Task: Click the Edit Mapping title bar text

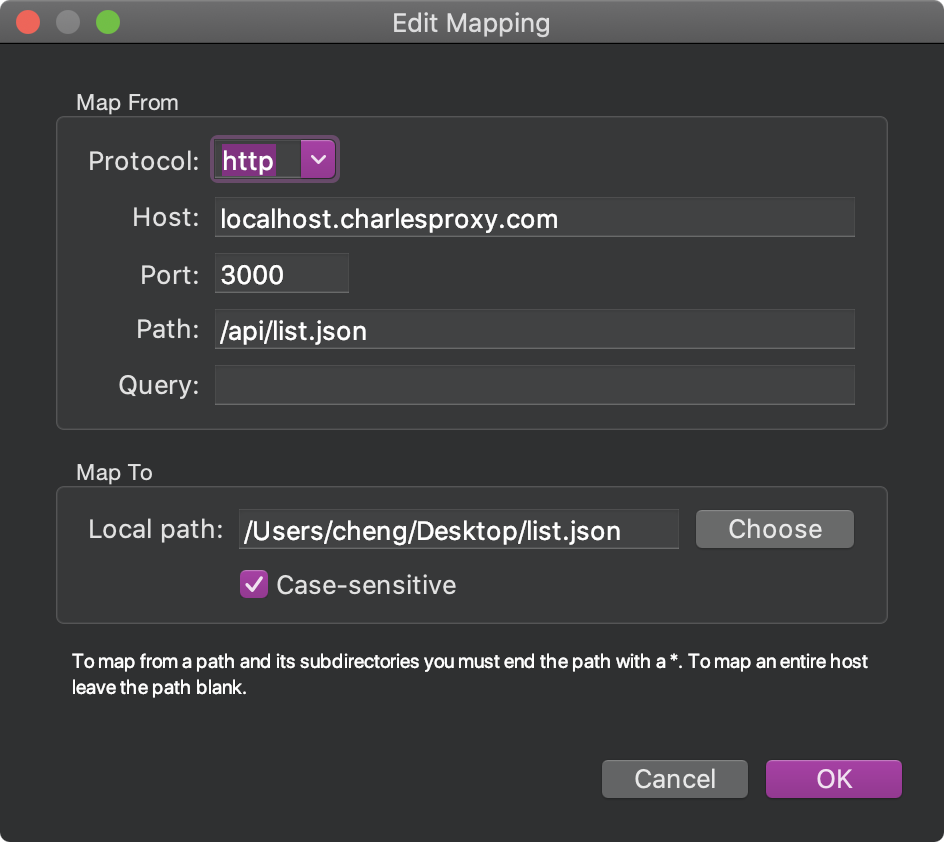Action: click(x=471, y=23)
